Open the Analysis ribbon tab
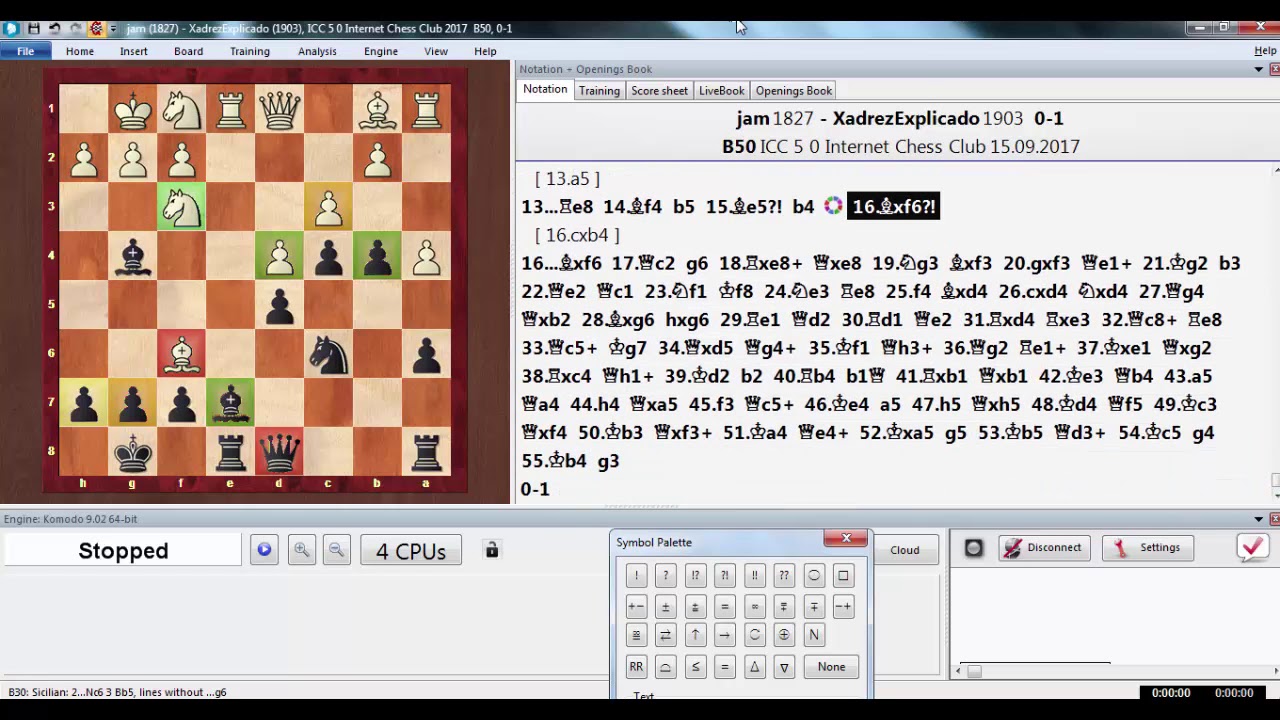Viewport: 1280px width, 720px height. click(x=317, y=51)
